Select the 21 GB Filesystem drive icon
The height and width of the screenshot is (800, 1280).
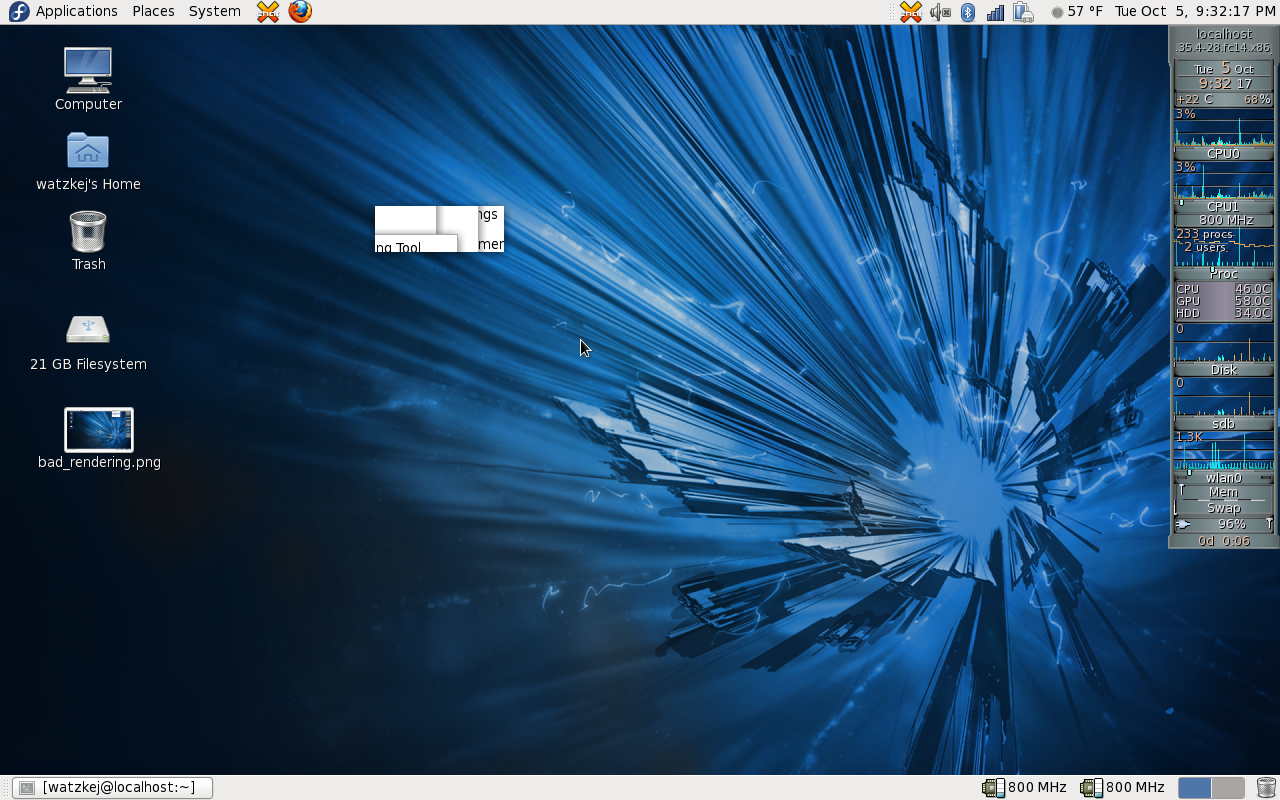(88, 342)
